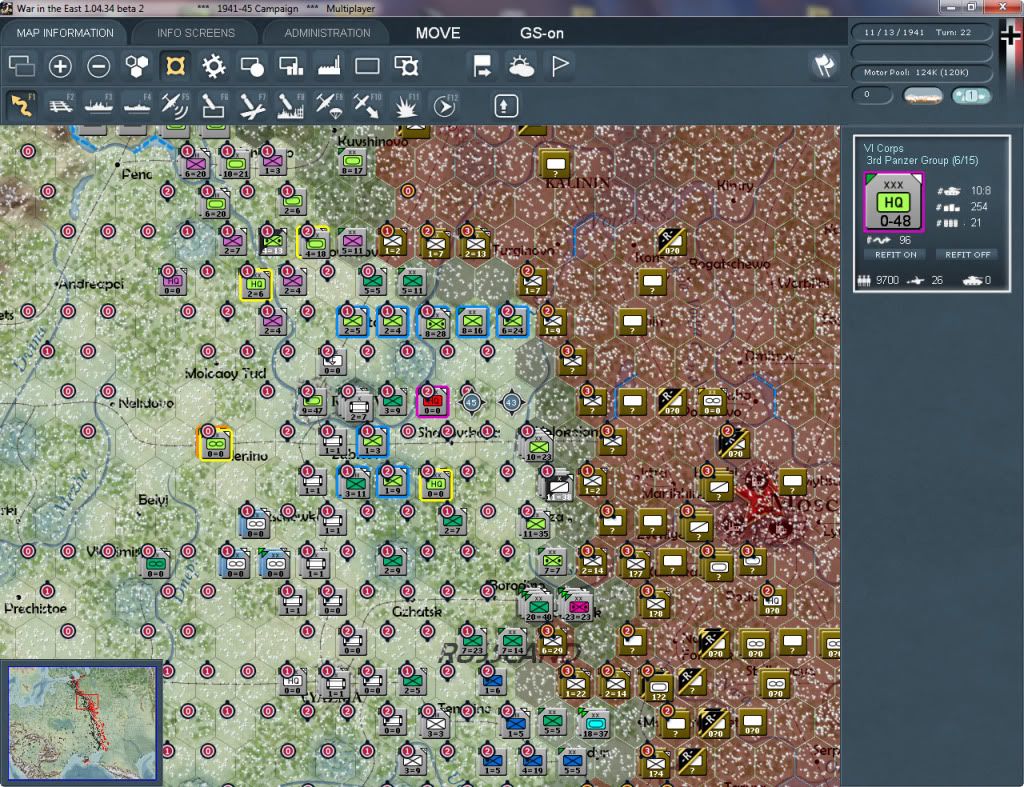
Task: Click the REFIT ON button
Action: coord(895,255)
